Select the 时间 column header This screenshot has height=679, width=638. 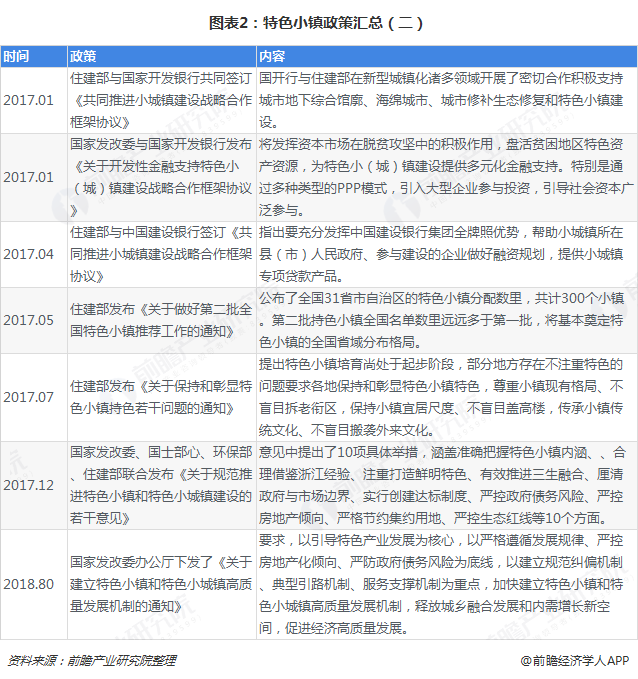pos(16,55)
